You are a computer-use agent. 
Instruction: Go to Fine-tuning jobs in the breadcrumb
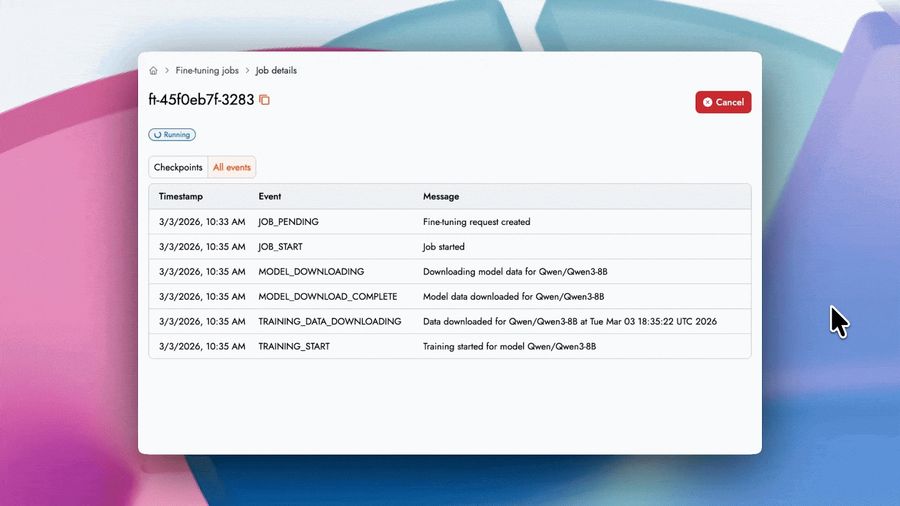207,71
